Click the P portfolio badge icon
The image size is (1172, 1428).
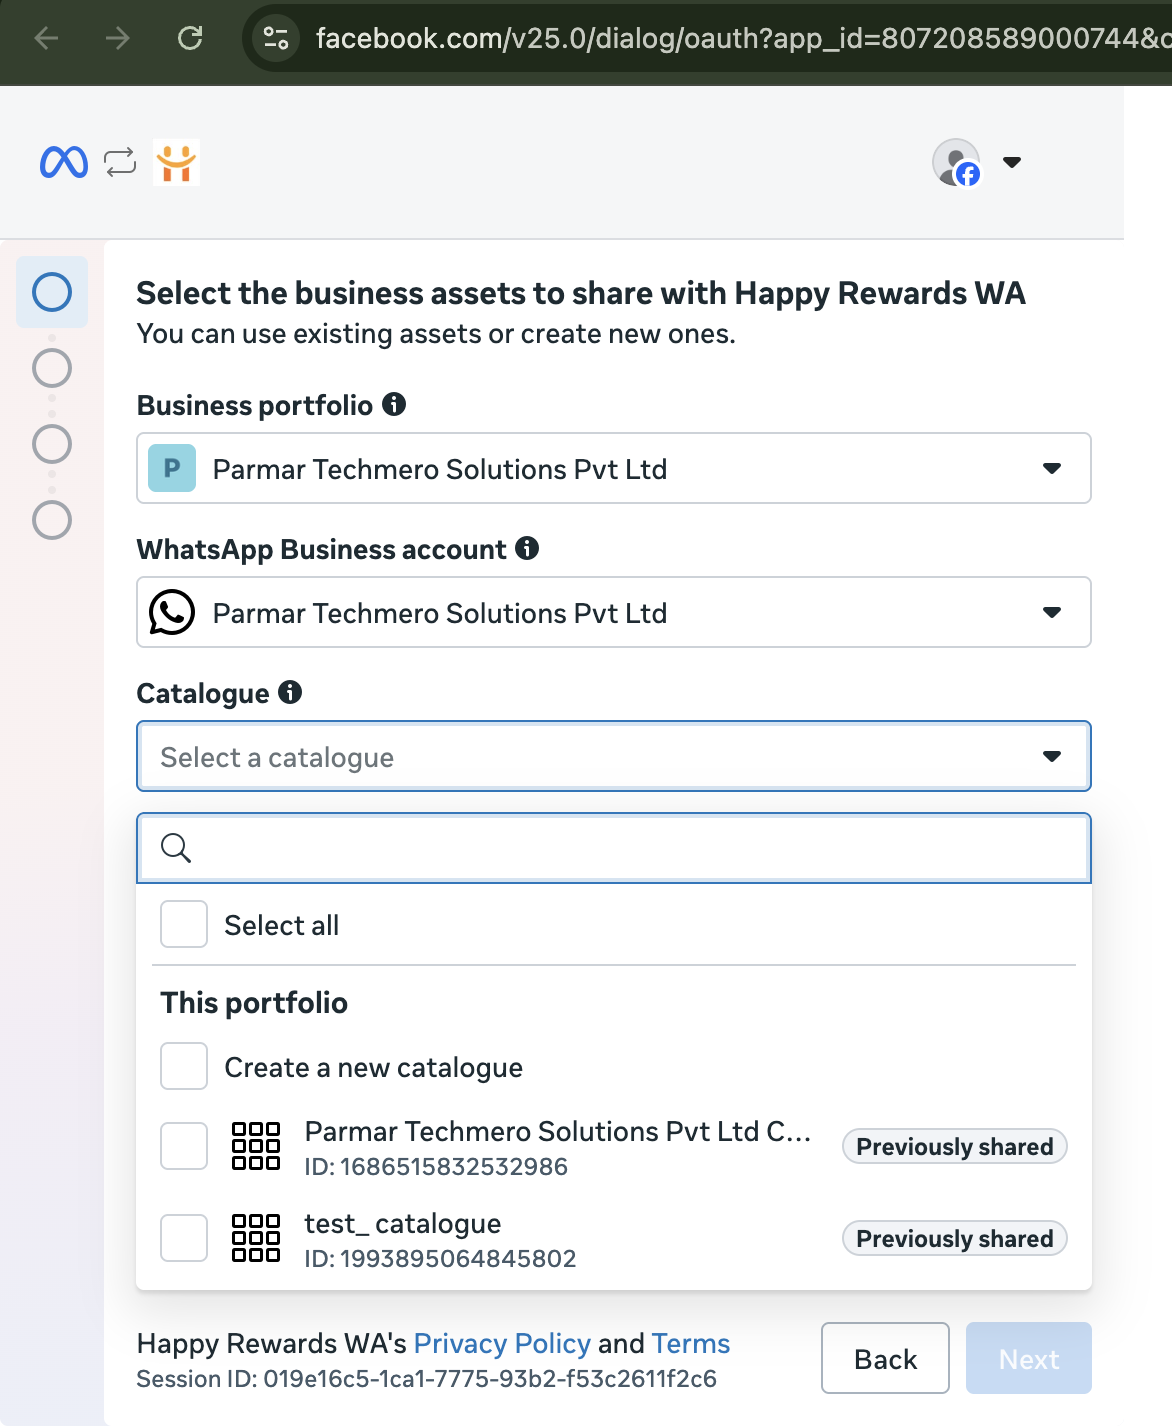click(172, 468)
